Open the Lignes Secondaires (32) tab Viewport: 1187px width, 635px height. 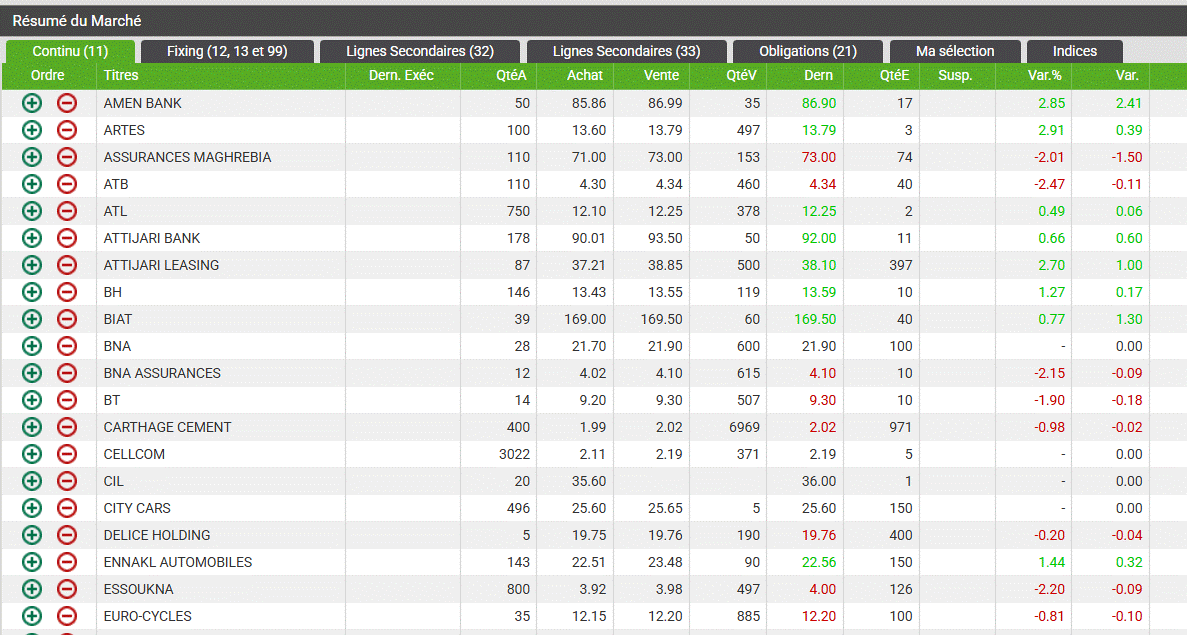click(x=420, y=51)
